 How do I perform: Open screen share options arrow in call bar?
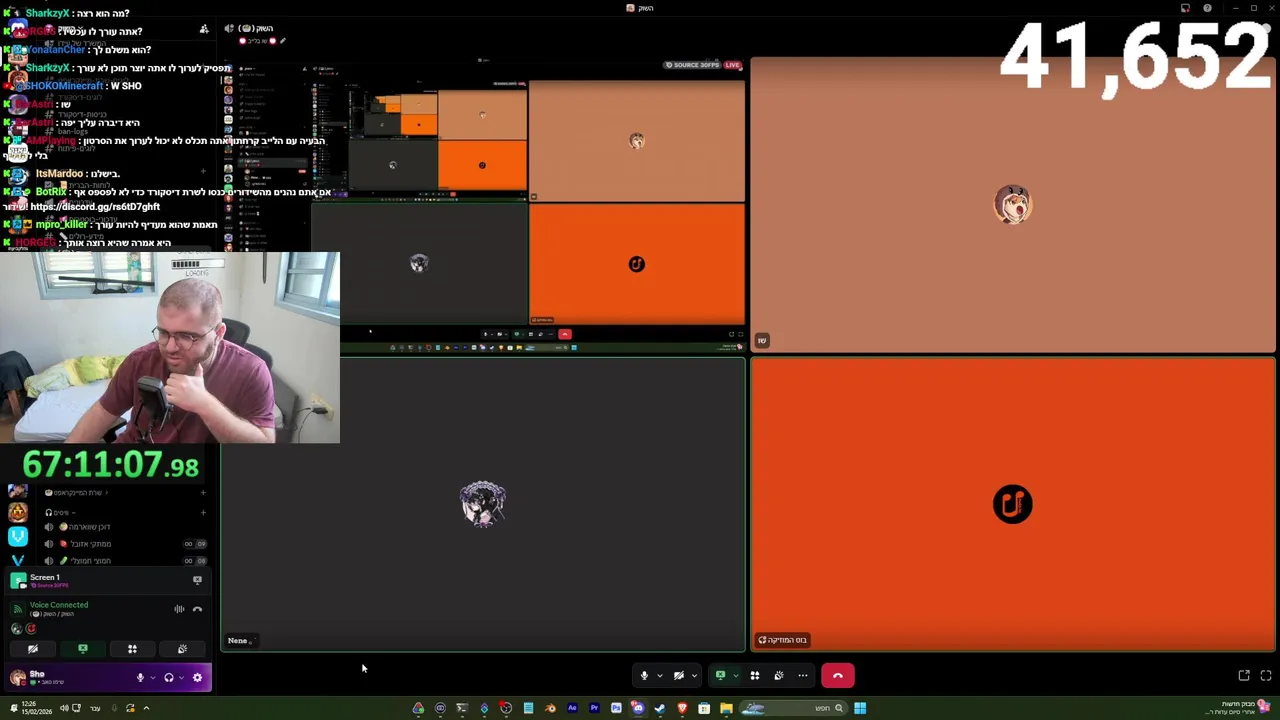[735, 676]
